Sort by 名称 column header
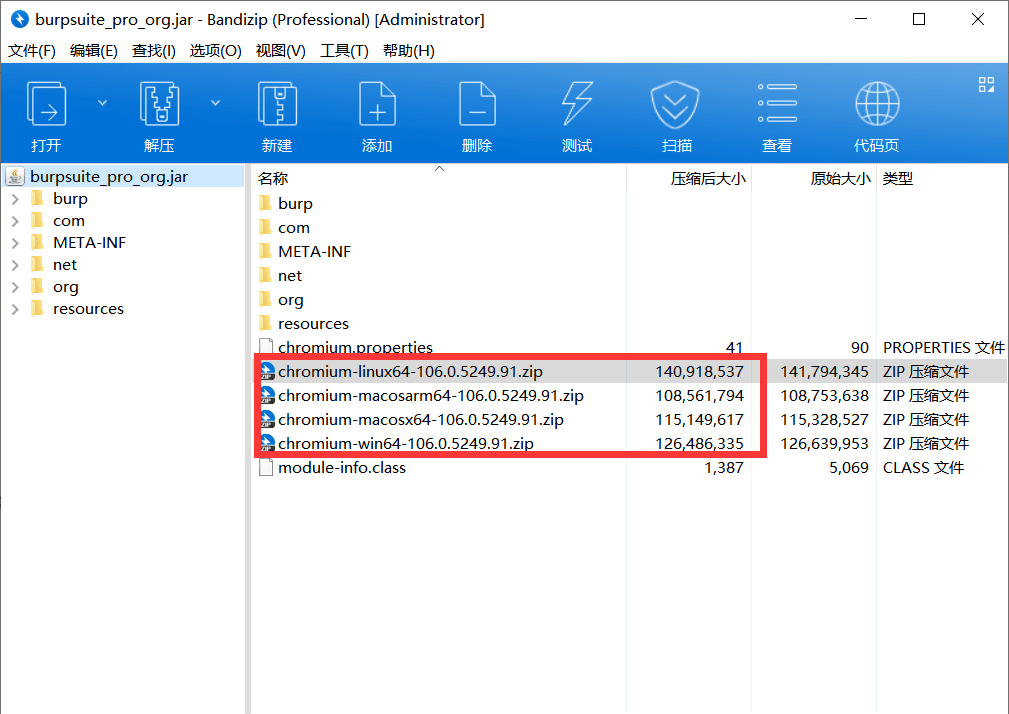This screenshot has height=714, width=1009. click(438, 178)
